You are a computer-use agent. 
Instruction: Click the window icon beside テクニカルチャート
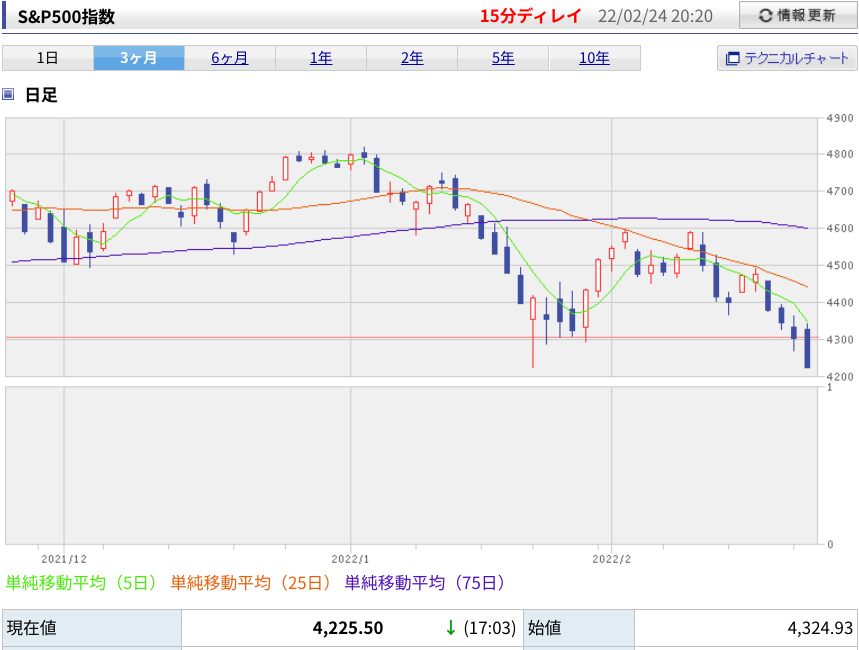(x=732, y=59)
